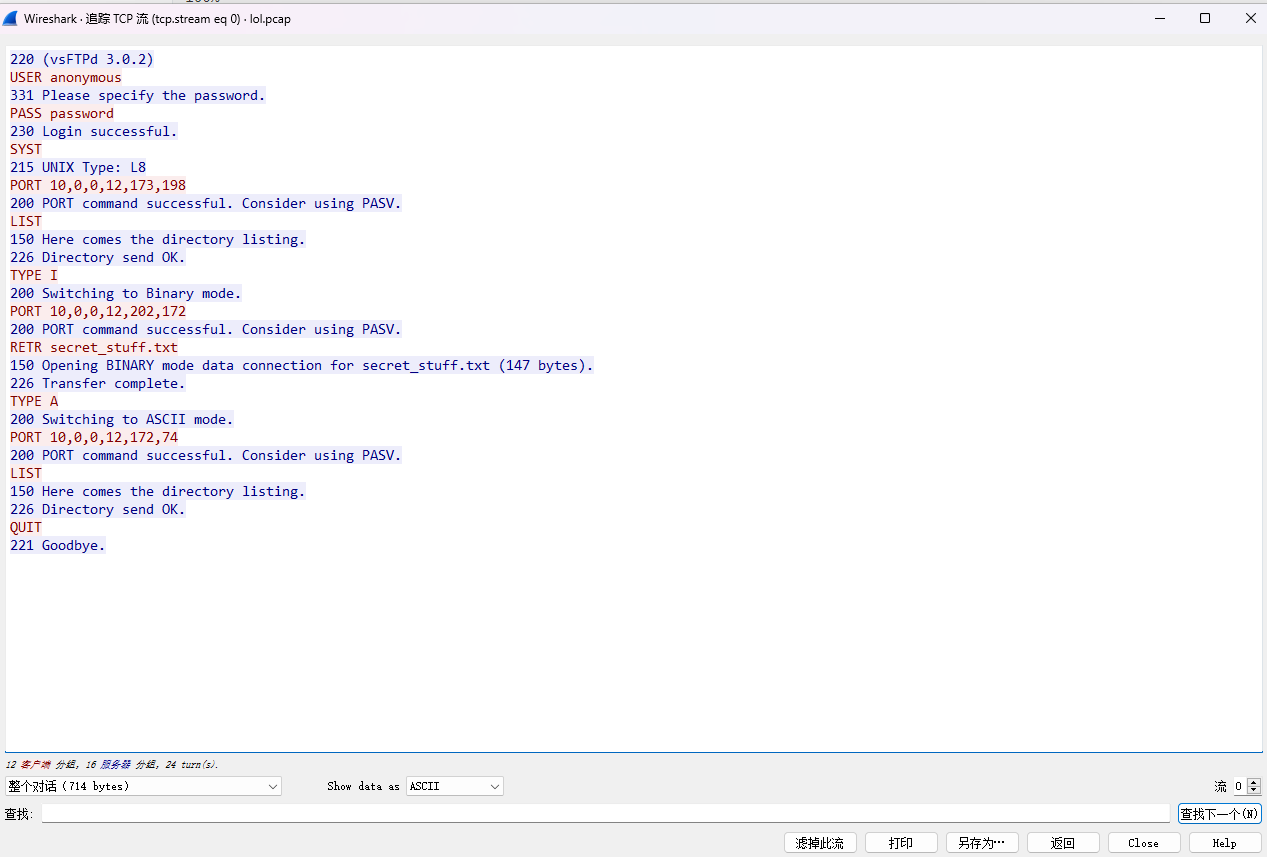Click the 另存为… save as button
1267x857 pixels.
coord(982,843)
